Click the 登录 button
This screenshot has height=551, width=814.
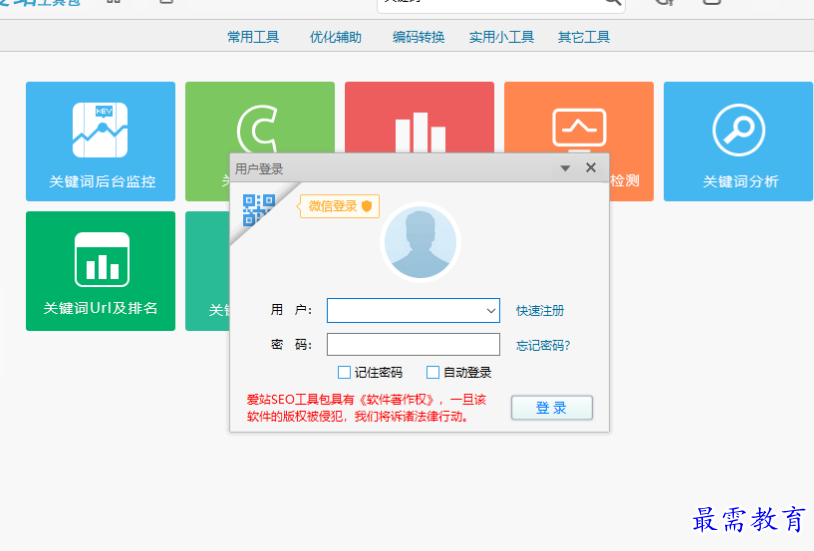pos(552,408)
